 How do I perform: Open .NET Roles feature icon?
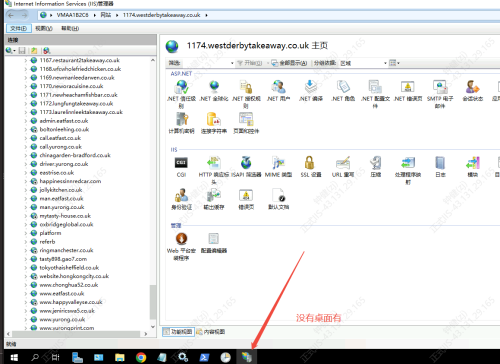pyautogui.click(x=343, y=87)
